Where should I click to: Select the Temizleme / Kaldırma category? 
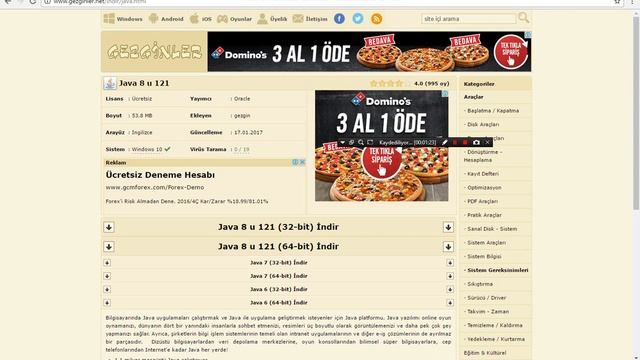coord(495,325)
